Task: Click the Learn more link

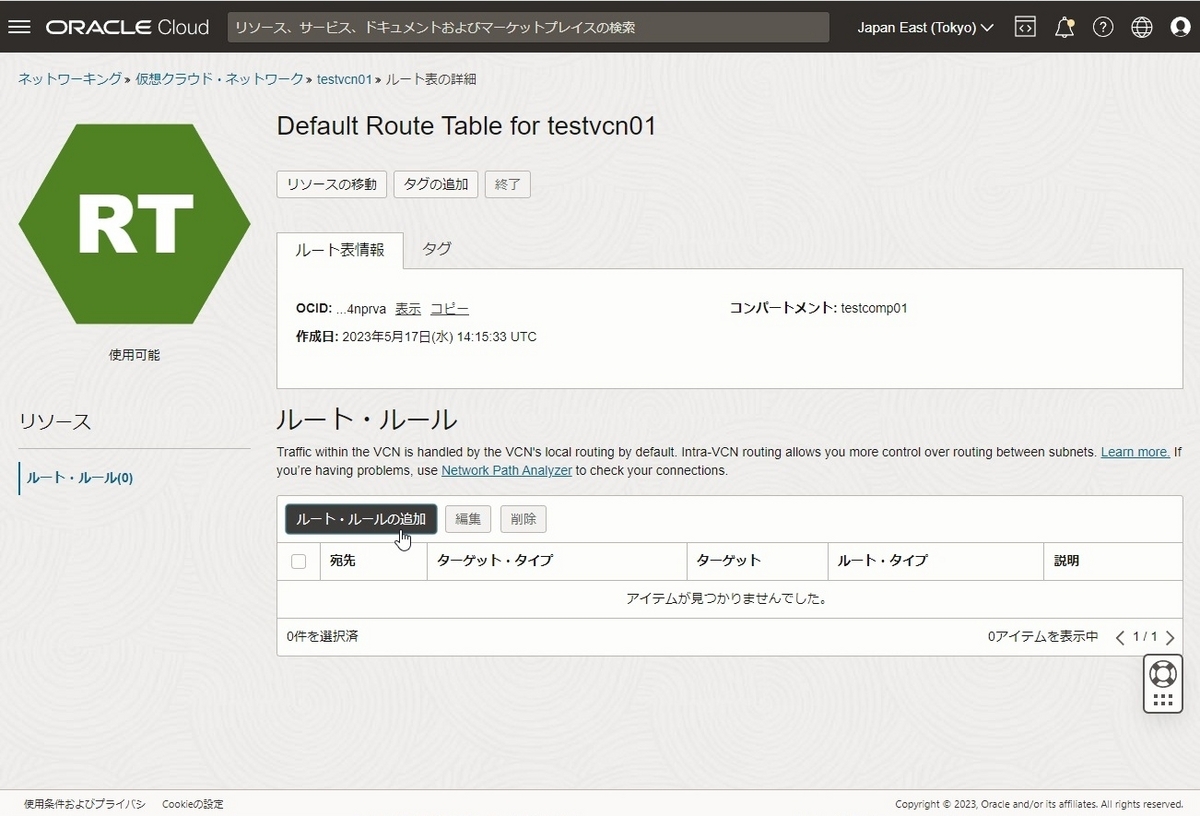Action: (1134, 451)
